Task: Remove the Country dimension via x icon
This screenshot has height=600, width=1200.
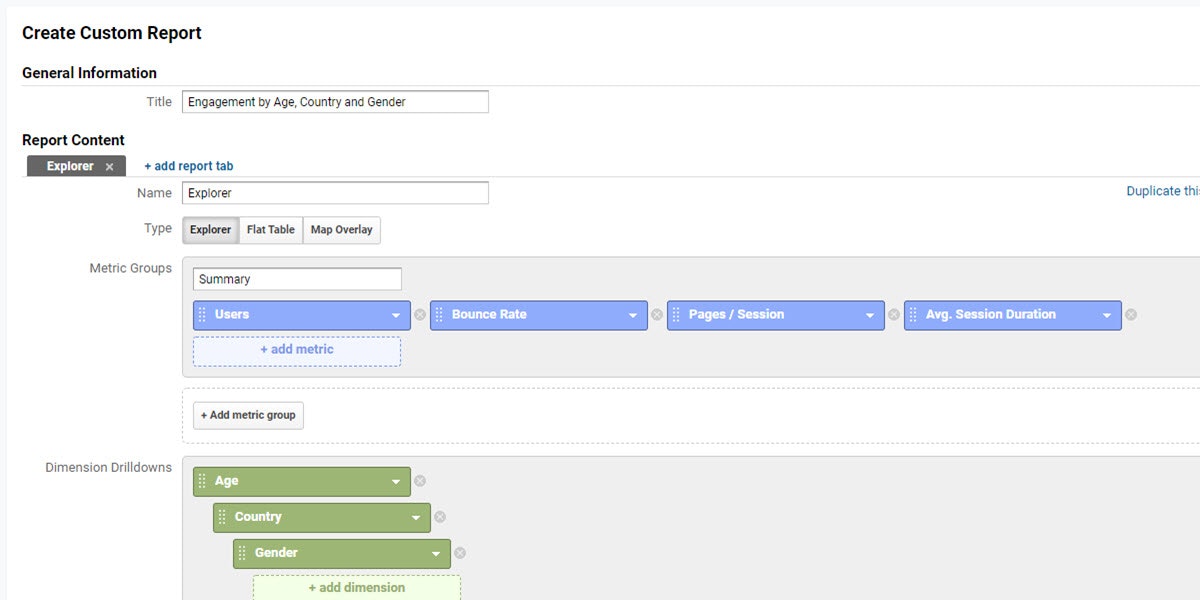Action: pos(440,517)
